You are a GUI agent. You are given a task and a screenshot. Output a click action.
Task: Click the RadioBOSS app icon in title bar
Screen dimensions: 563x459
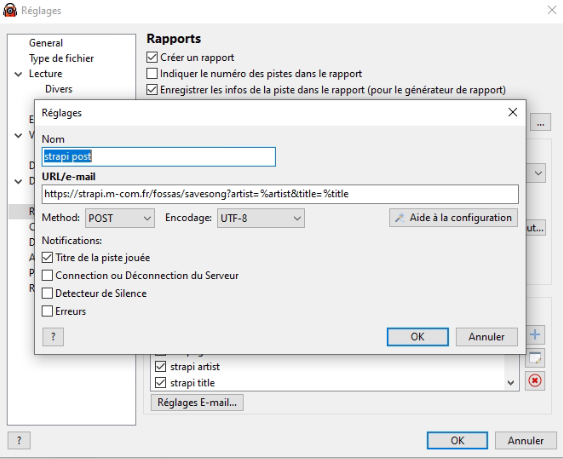tap(10, 10)
